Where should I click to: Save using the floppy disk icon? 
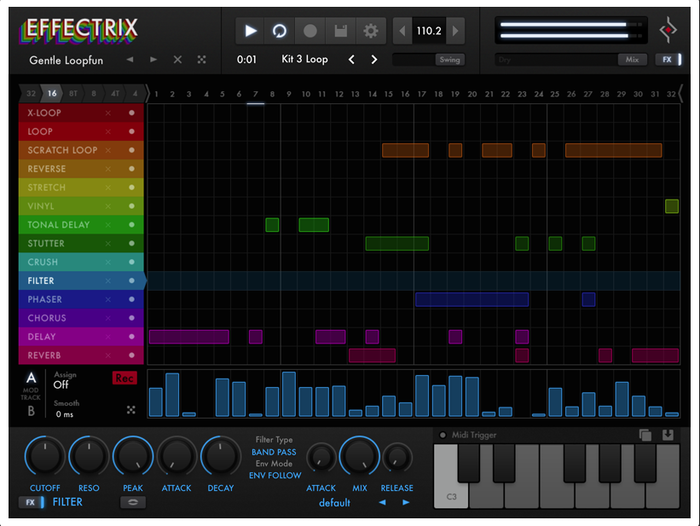click(341, 31)
